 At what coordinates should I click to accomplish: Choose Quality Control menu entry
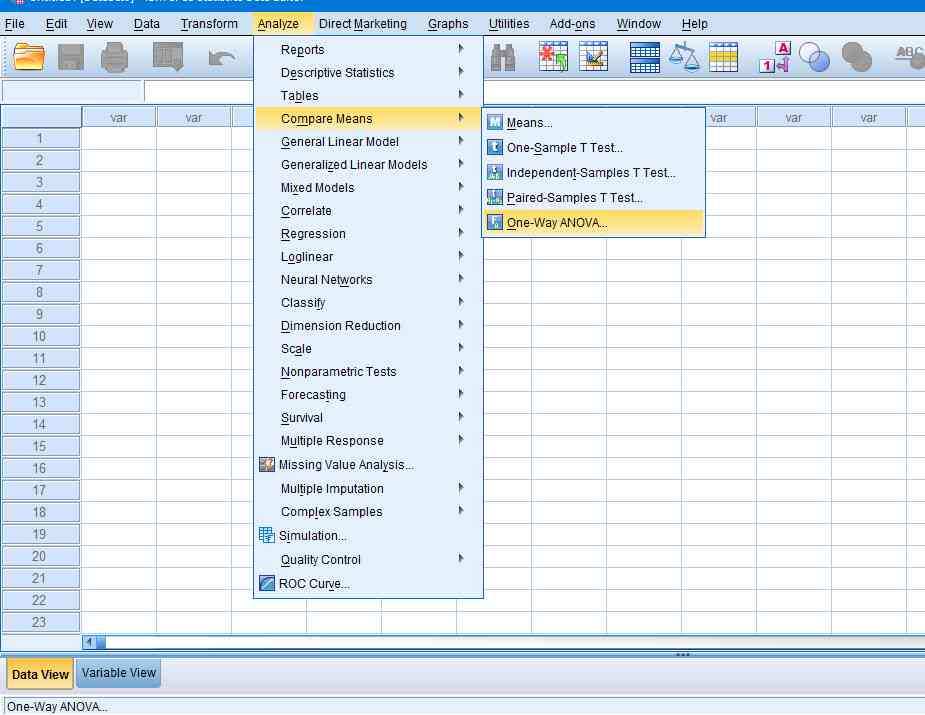tap(368, 559)
